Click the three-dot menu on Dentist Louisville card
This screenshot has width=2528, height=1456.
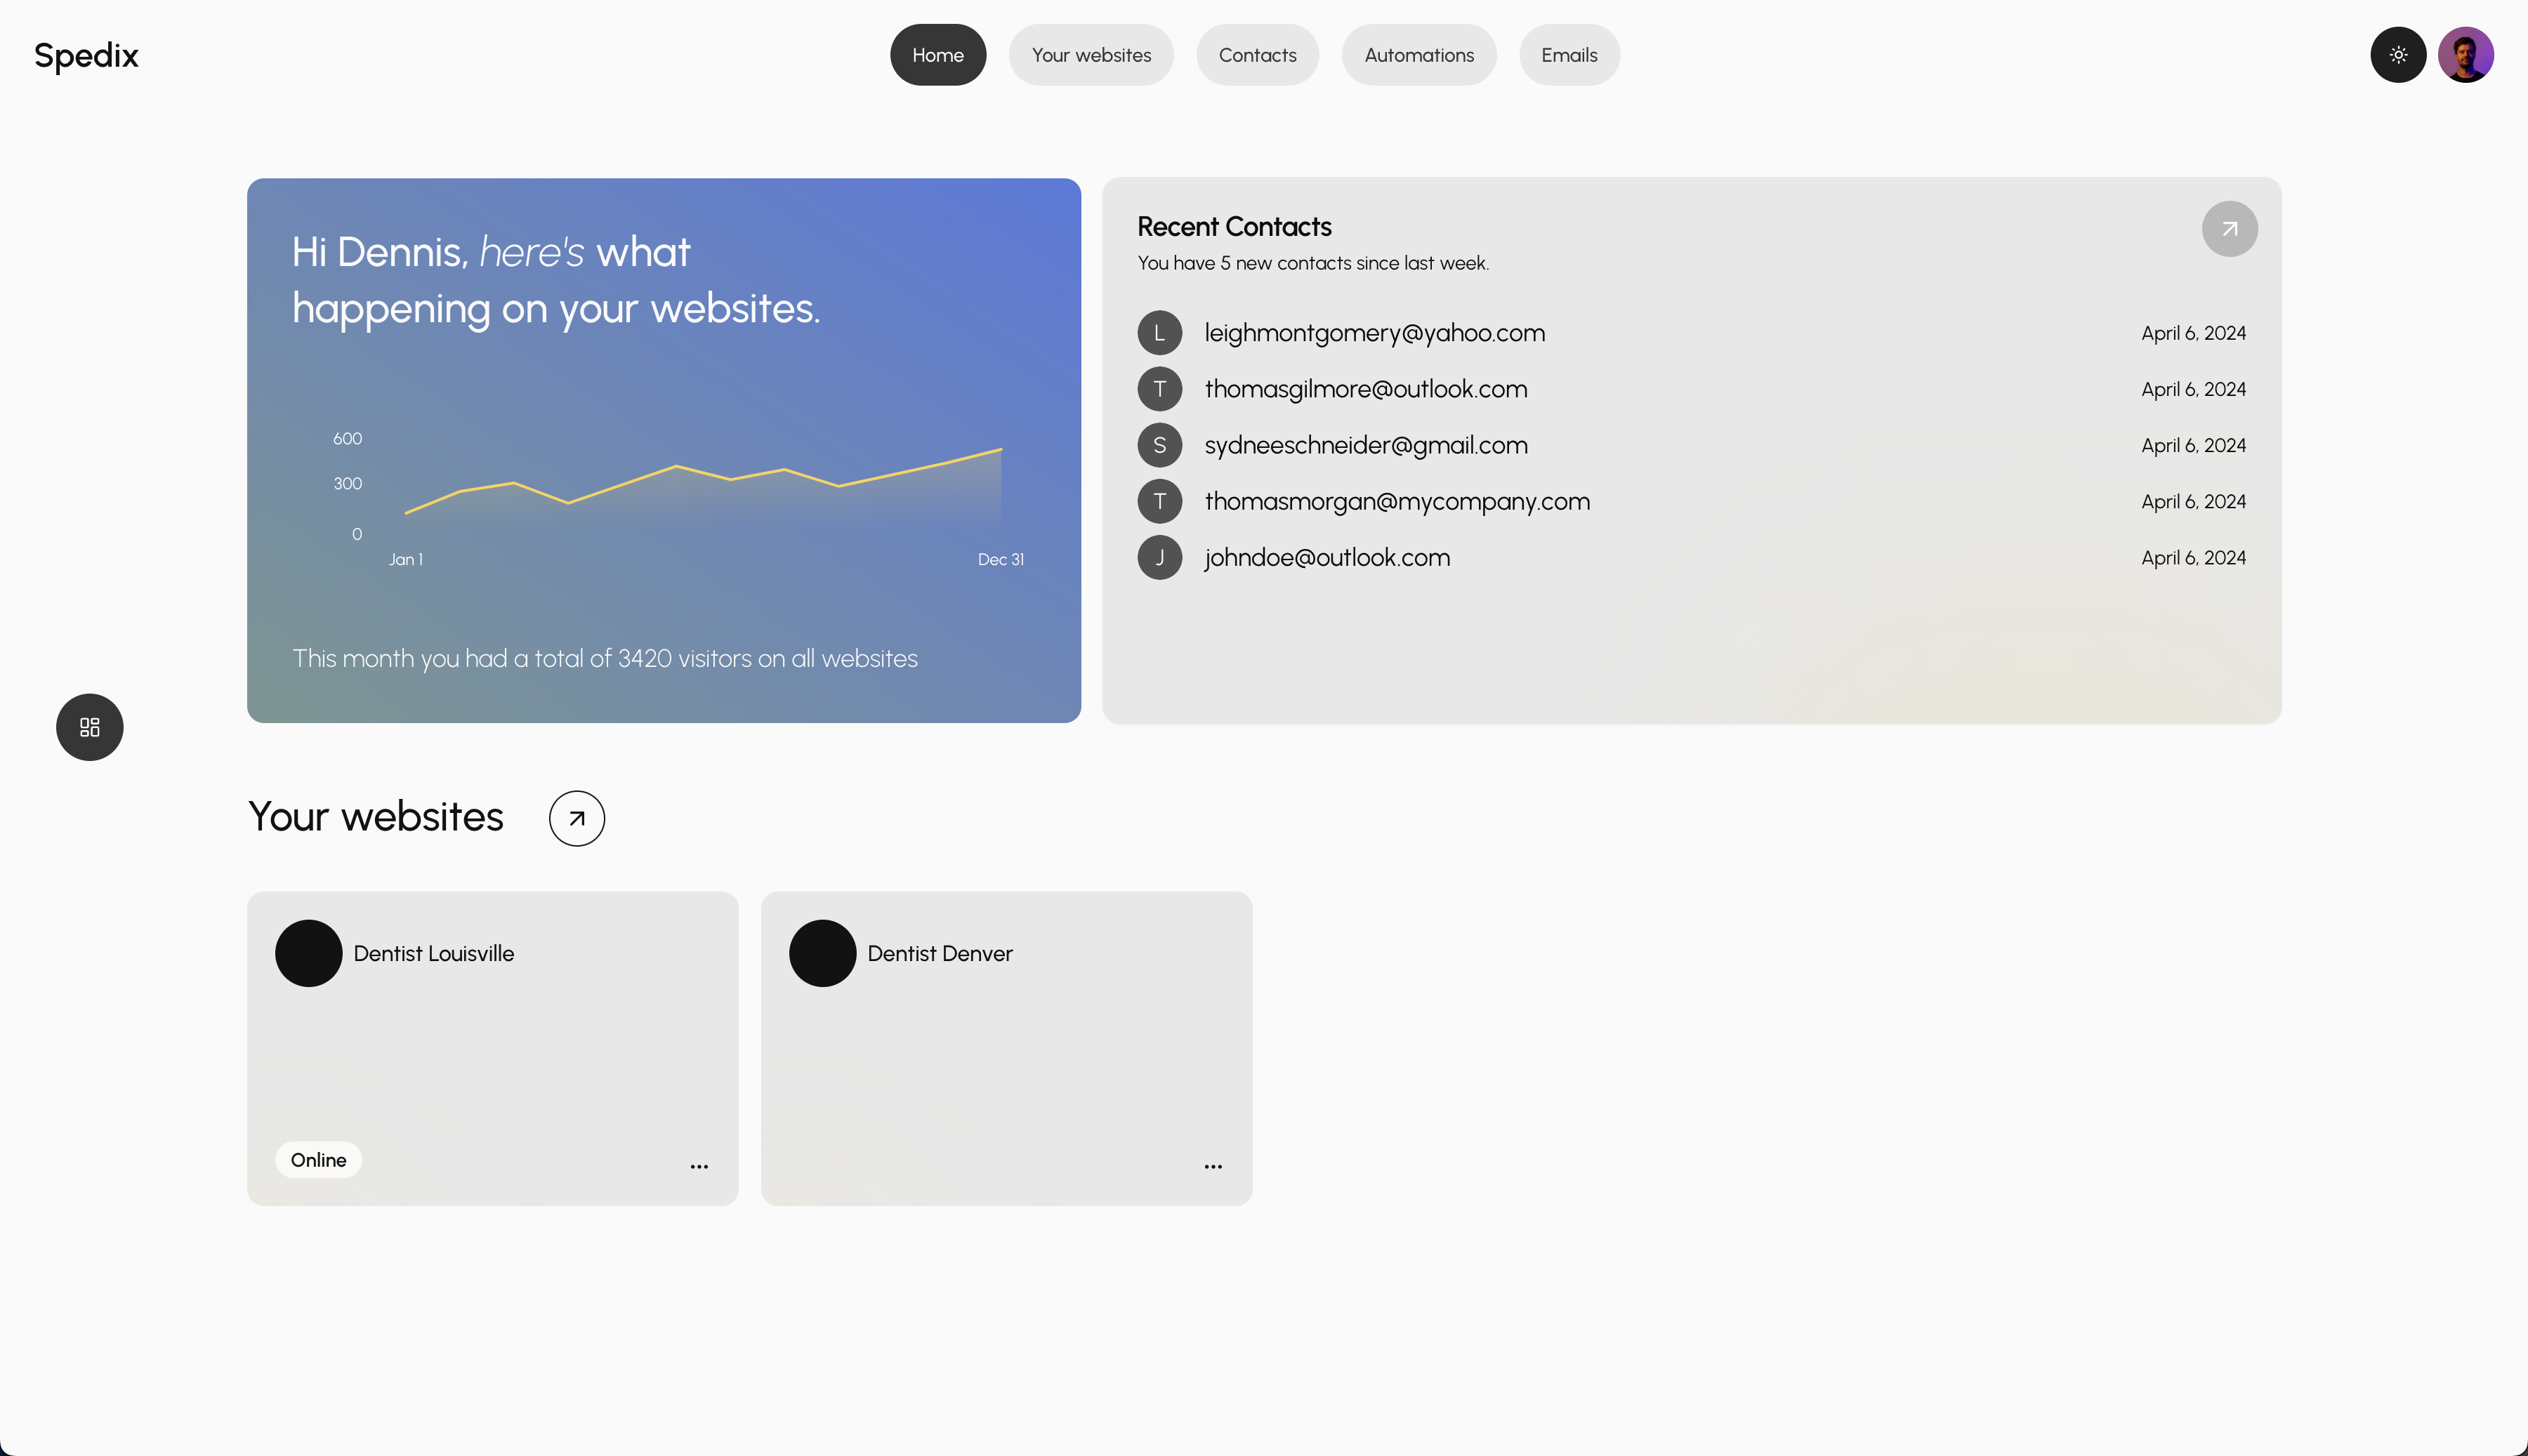(x=698, y=1166)
